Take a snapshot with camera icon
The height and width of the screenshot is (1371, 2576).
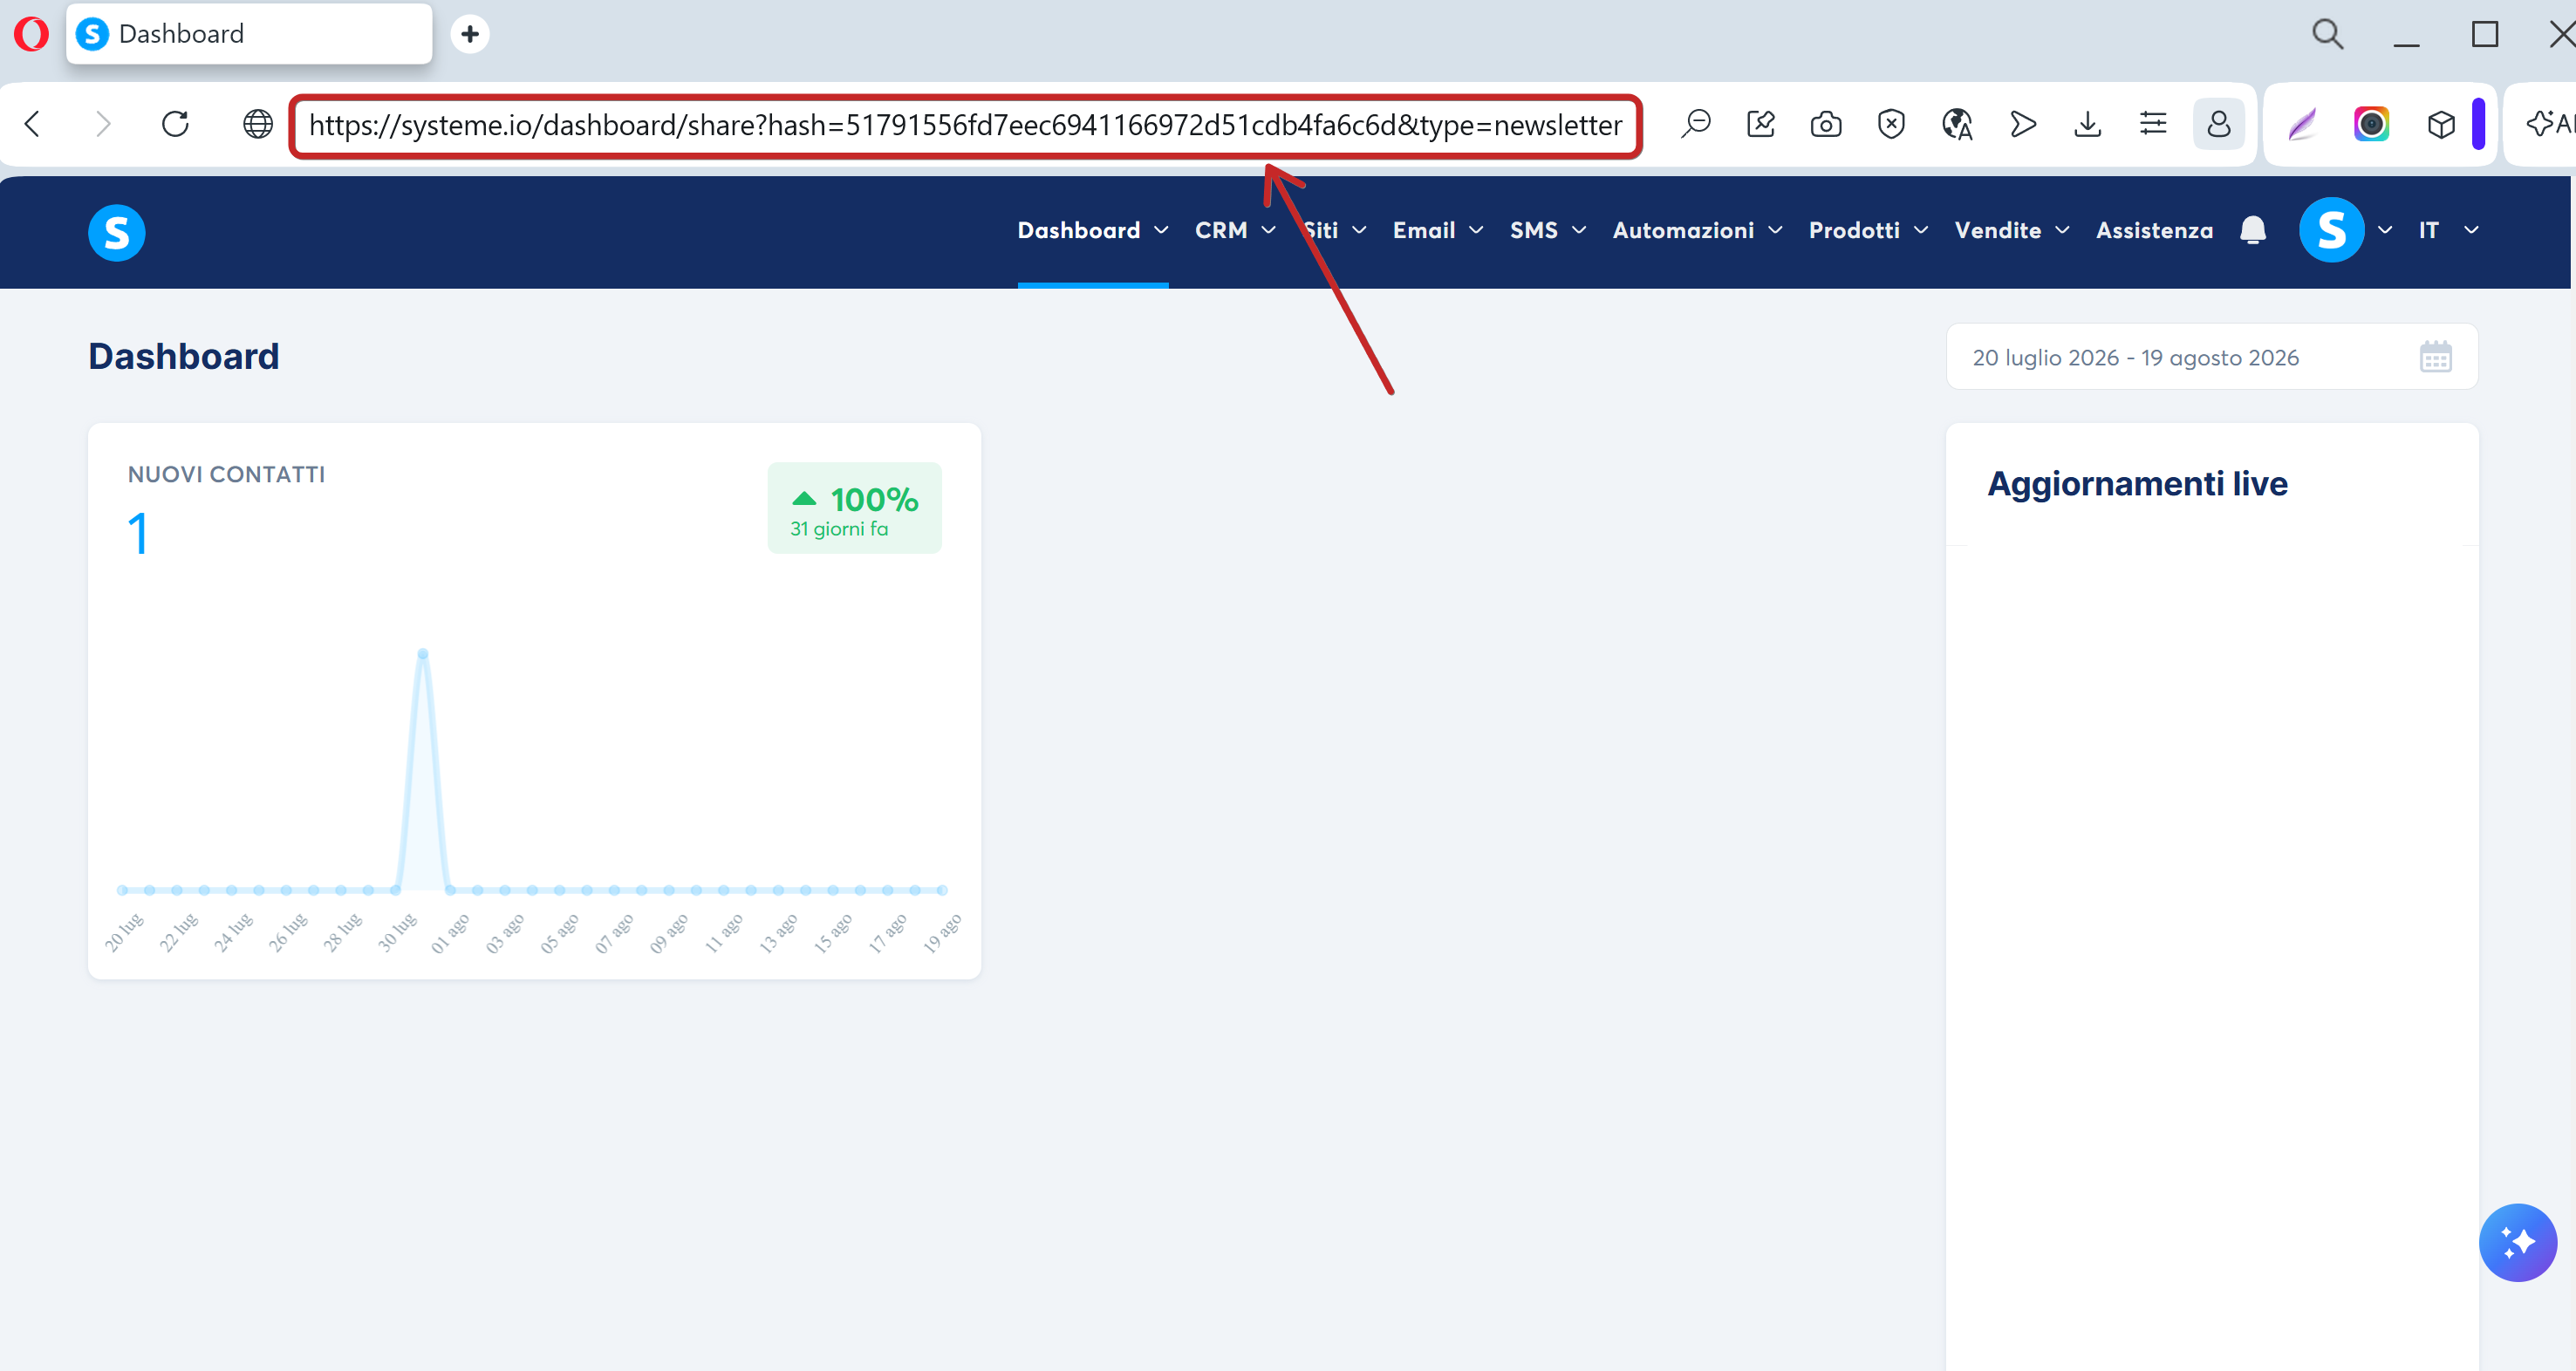1826,124
